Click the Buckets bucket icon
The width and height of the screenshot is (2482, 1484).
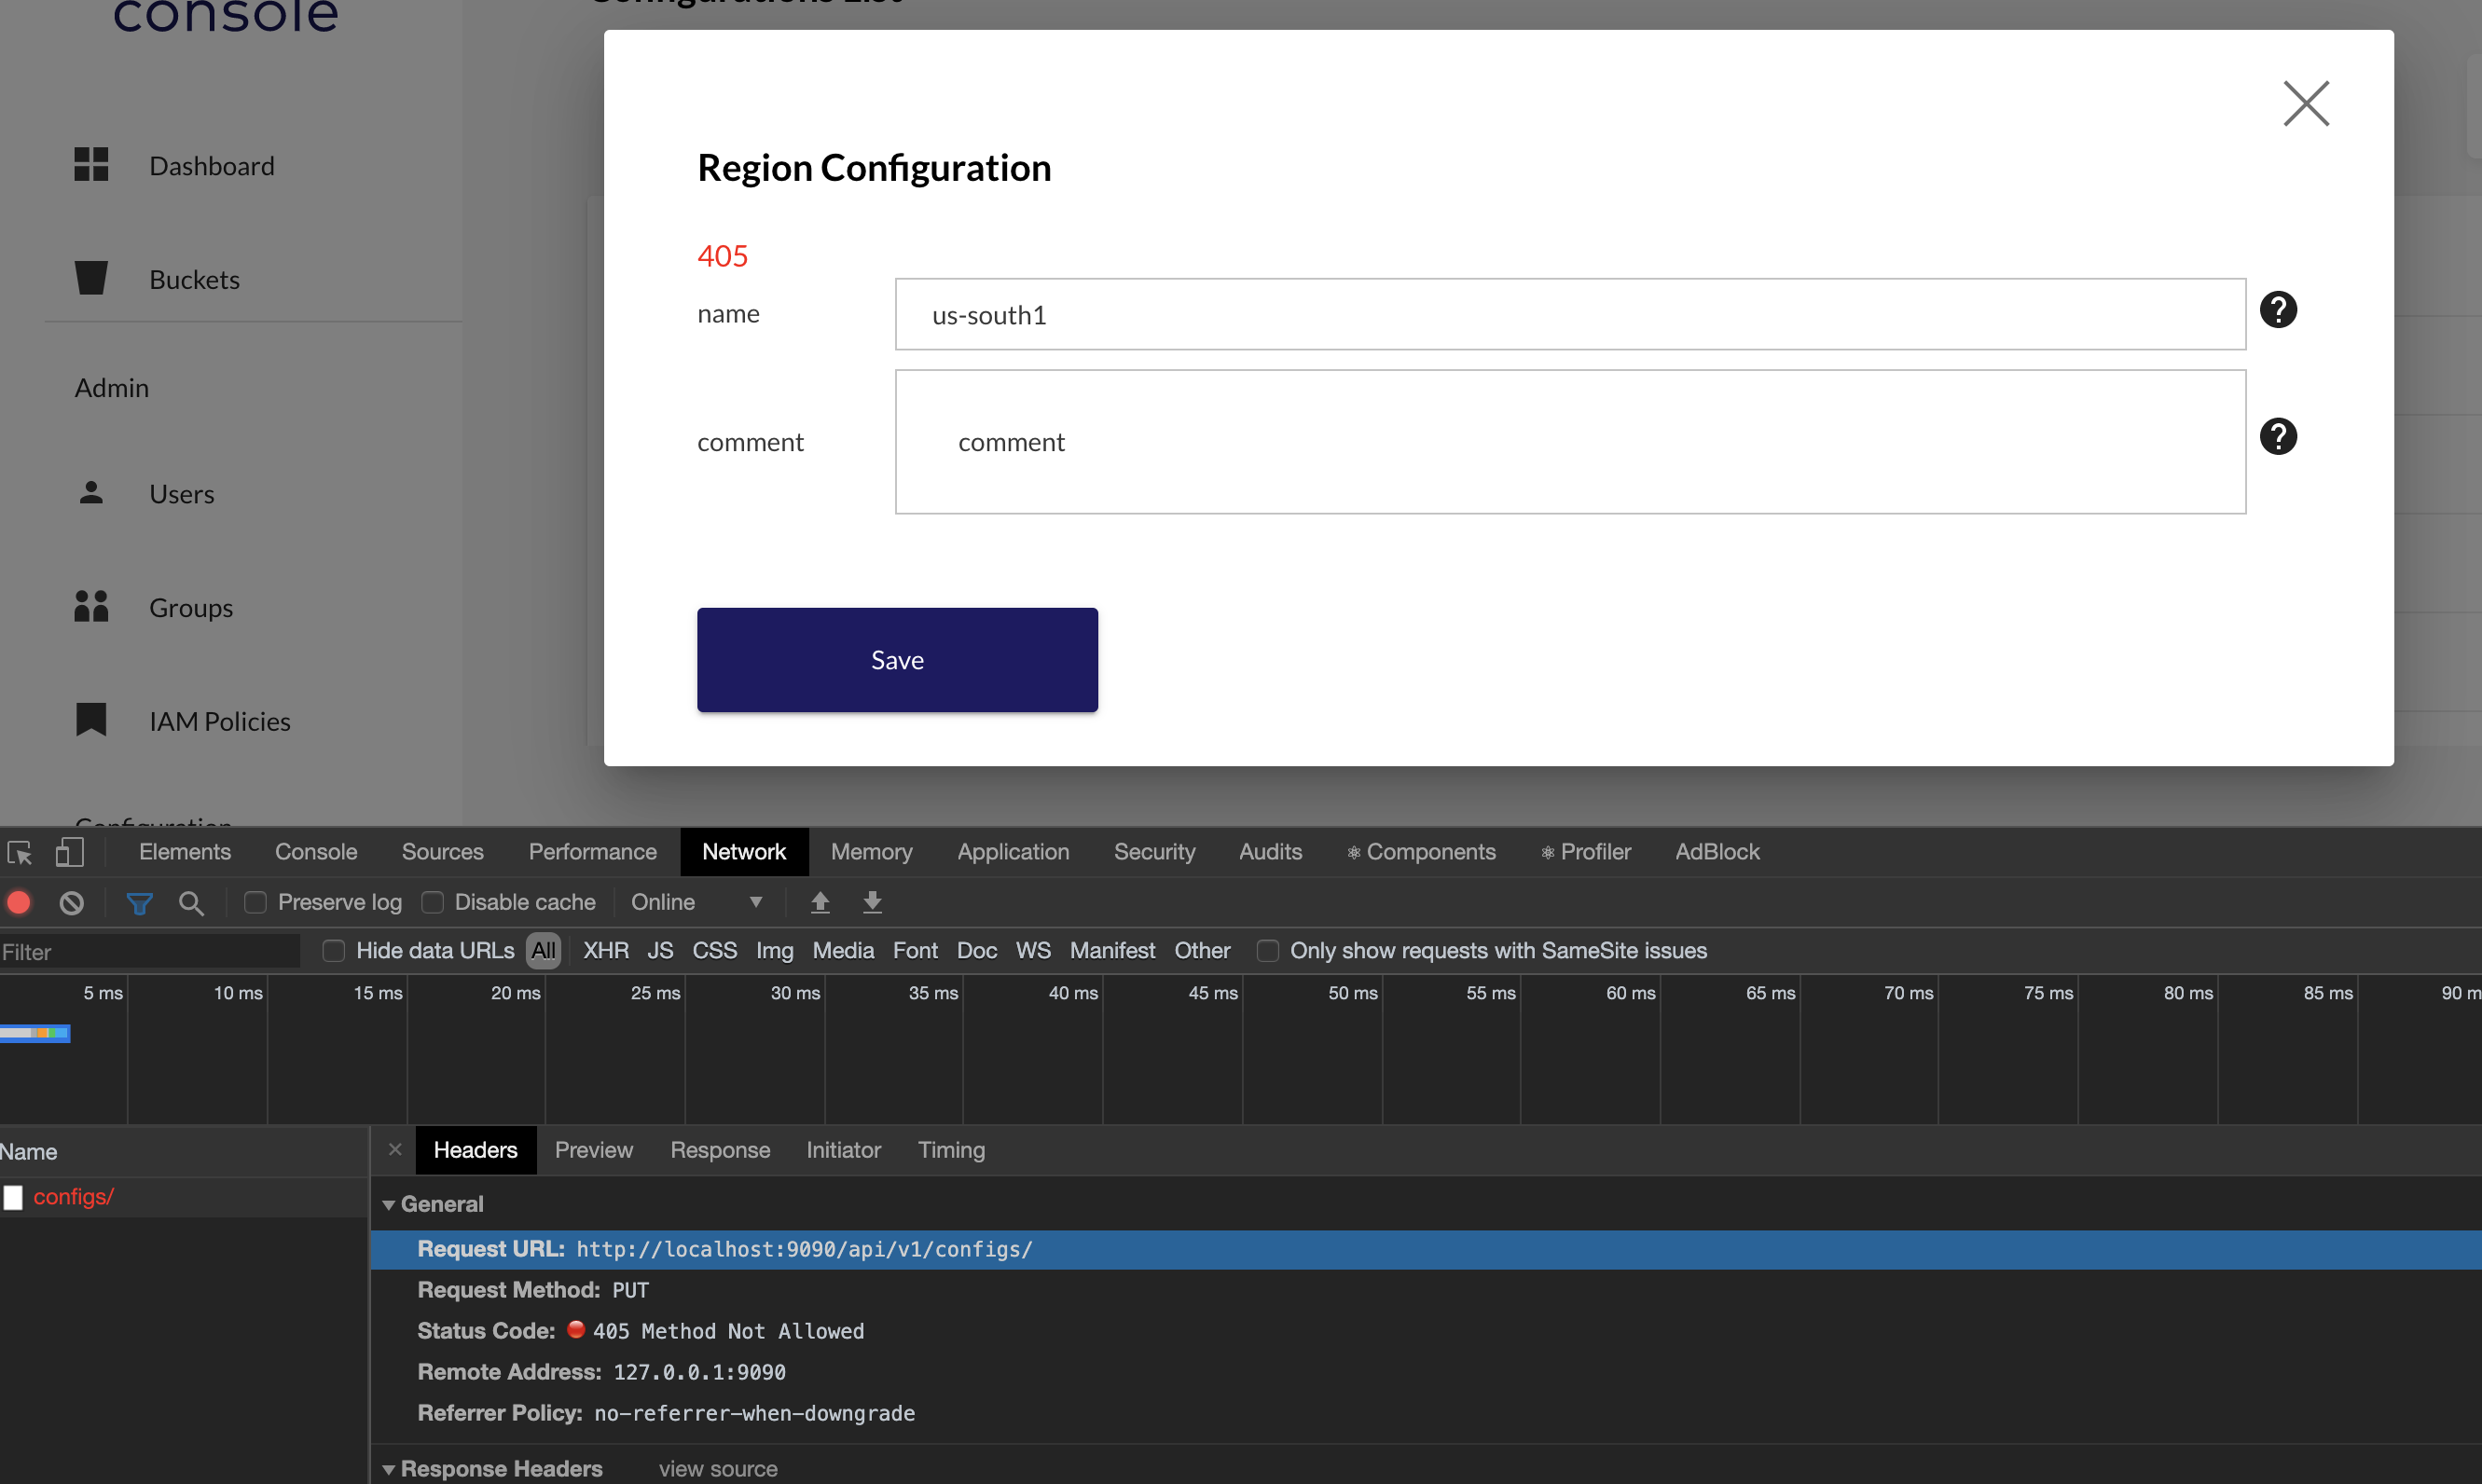click(x=91, y=278)
